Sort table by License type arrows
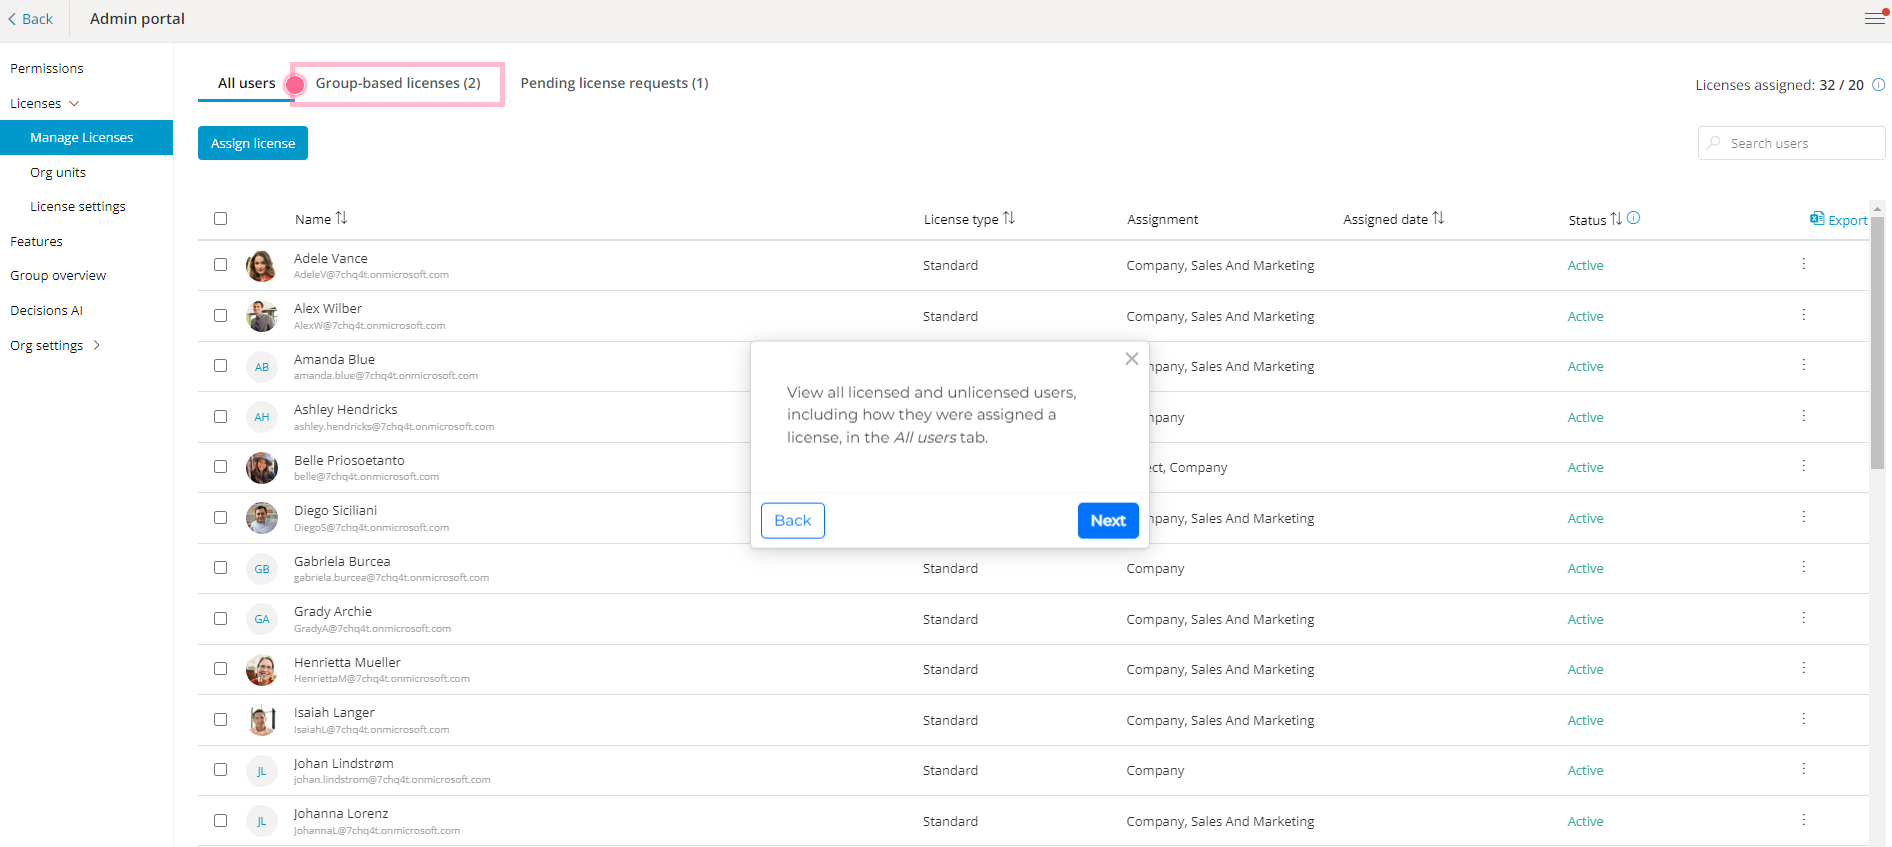The width and height of the screenshot is (1892, 847). point(1008,218)
